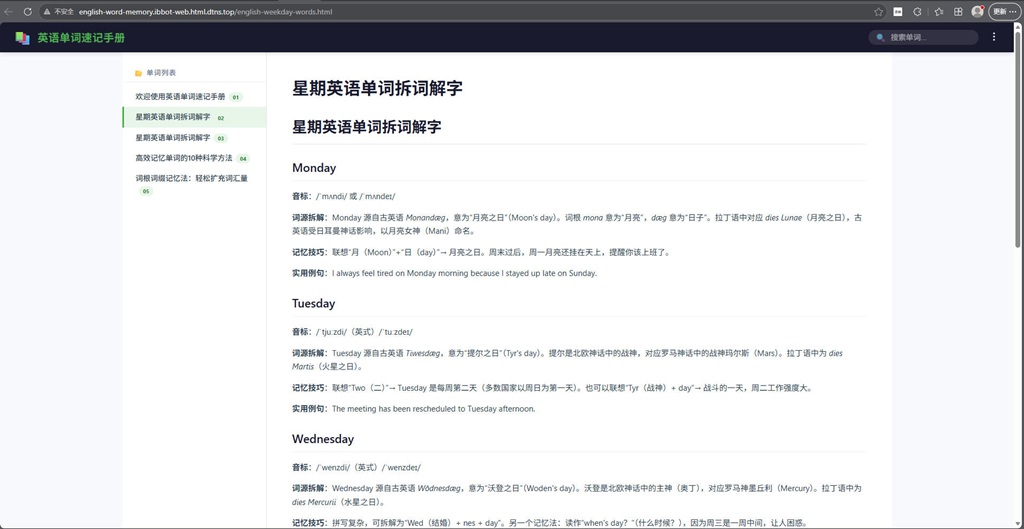
Task: Open the browser extensions puzzle icon
Action: pos(917,12)
